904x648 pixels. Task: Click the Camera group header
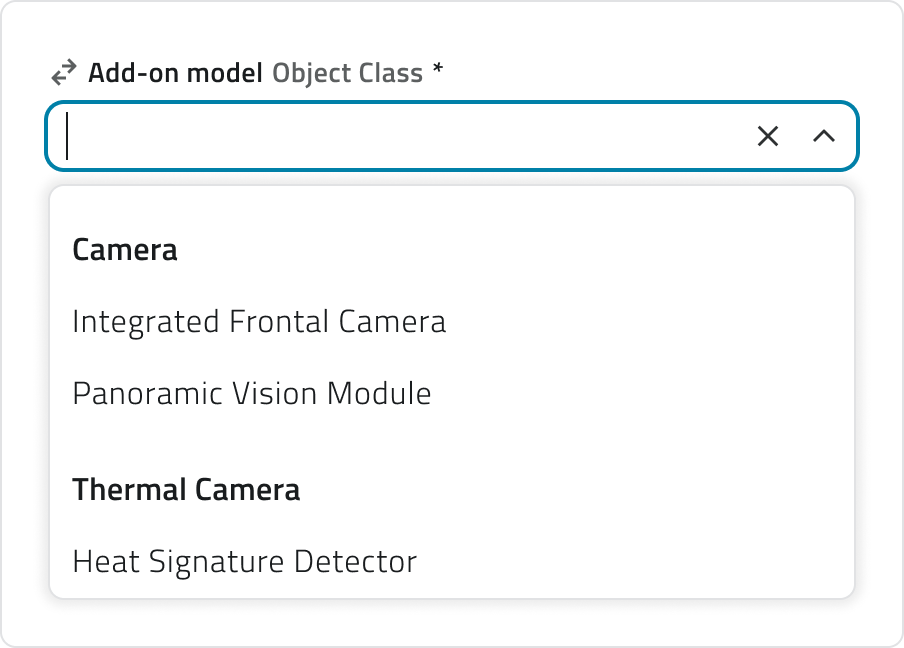point(124,249)
